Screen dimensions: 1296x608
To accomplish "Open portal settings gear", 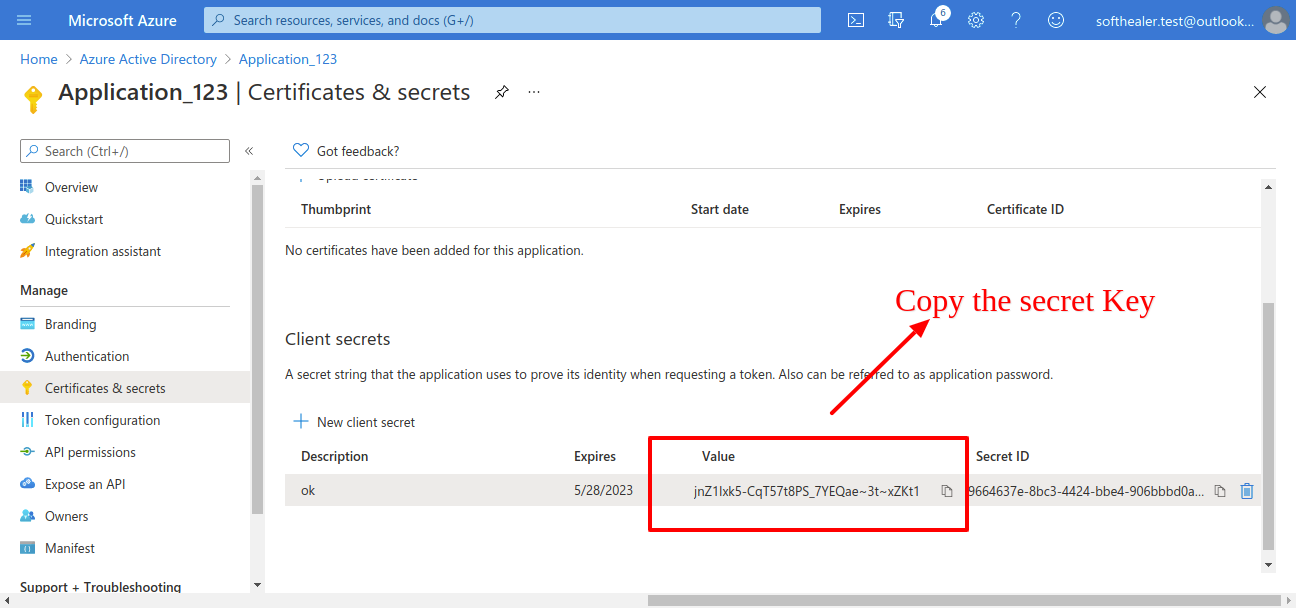I will click(976, 20).
